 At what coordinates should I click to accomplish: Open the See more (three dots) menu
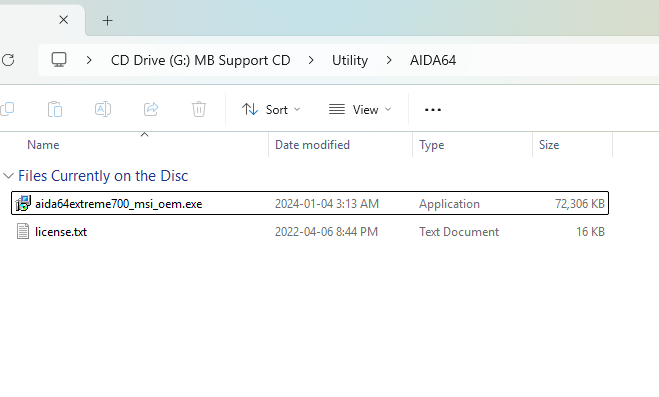point(433,110)
